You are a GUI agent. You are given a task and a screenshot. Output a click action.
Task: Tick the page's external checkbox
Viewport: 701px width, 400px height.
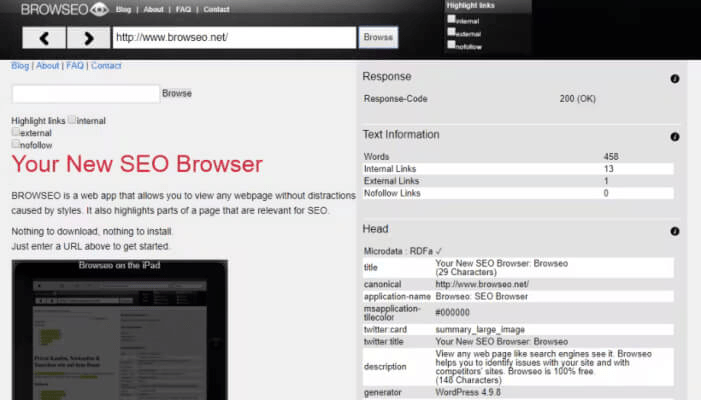point(16,131)
